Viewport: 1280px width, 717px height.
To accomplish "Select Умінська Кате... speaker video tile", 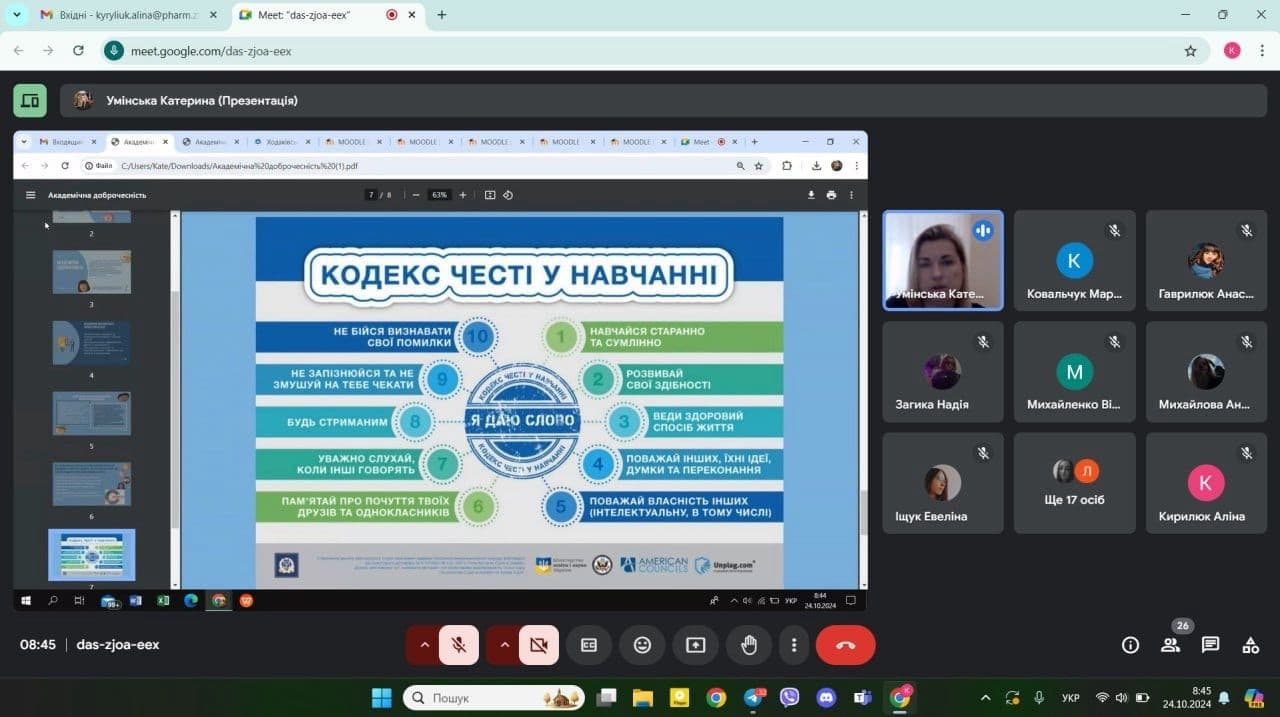I will pyautogui.click(x=943, y=260).
